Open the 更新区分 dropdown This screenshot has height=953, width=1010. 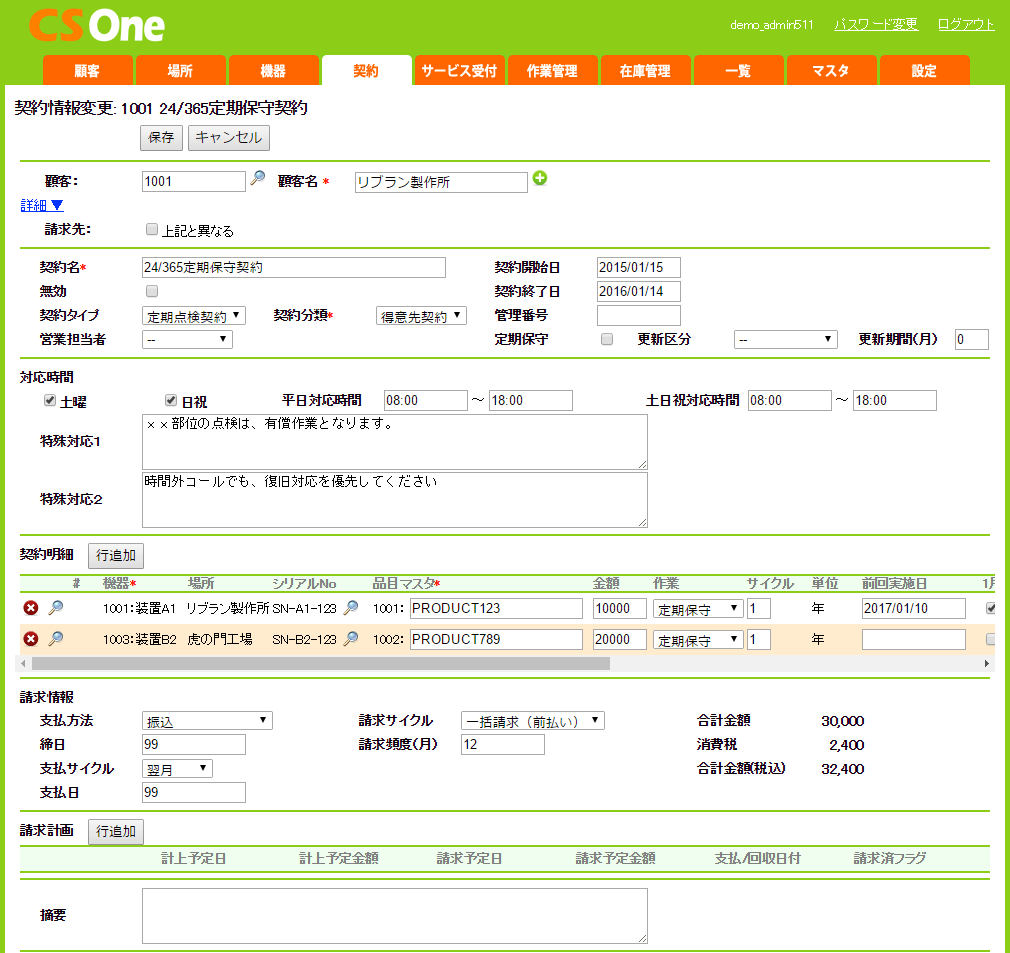tap(785, 339)
